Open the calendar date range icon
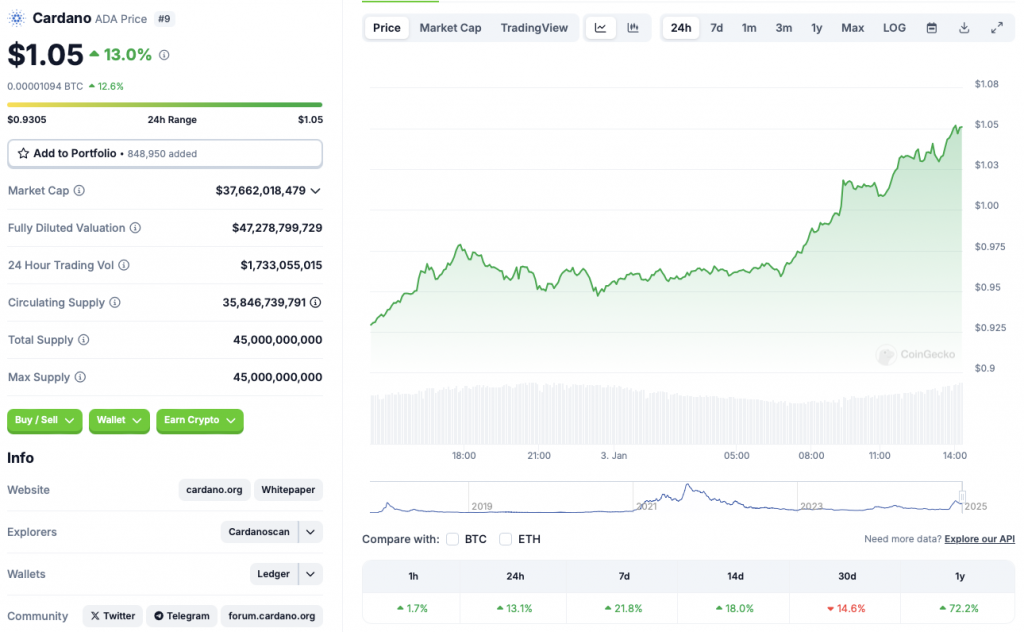This screenshot has width=1024, height=632. [932, 27]
